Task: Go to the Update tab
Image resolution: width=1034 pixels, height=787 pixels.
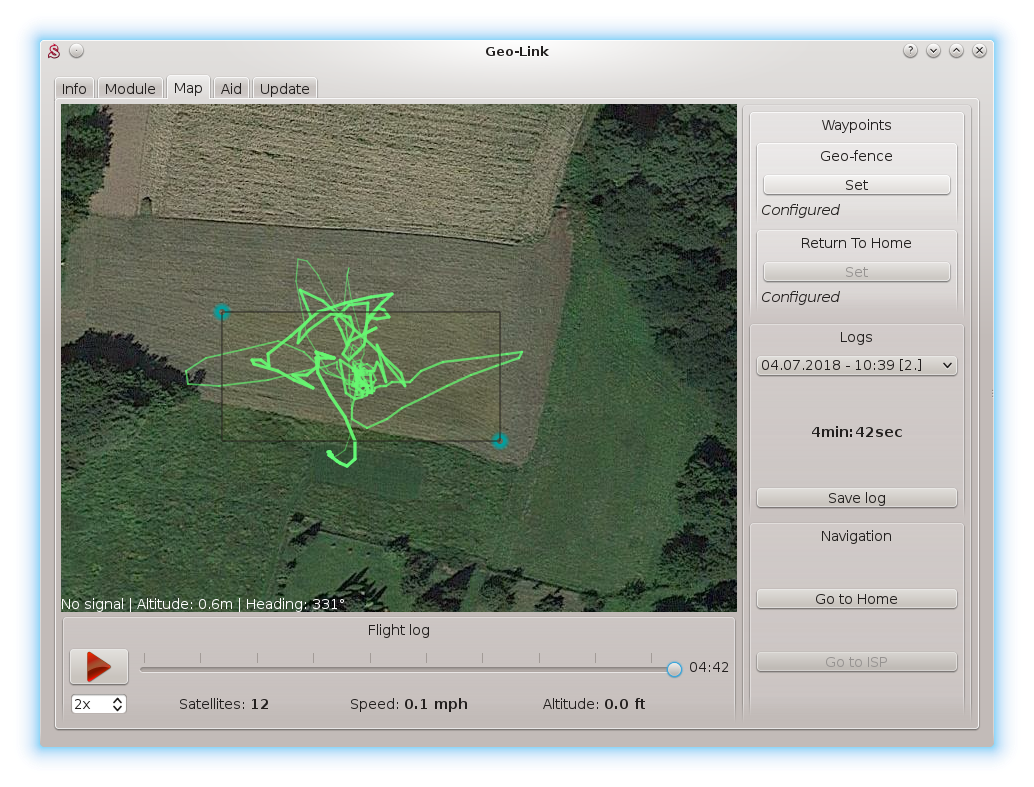Action: [284, 89]
